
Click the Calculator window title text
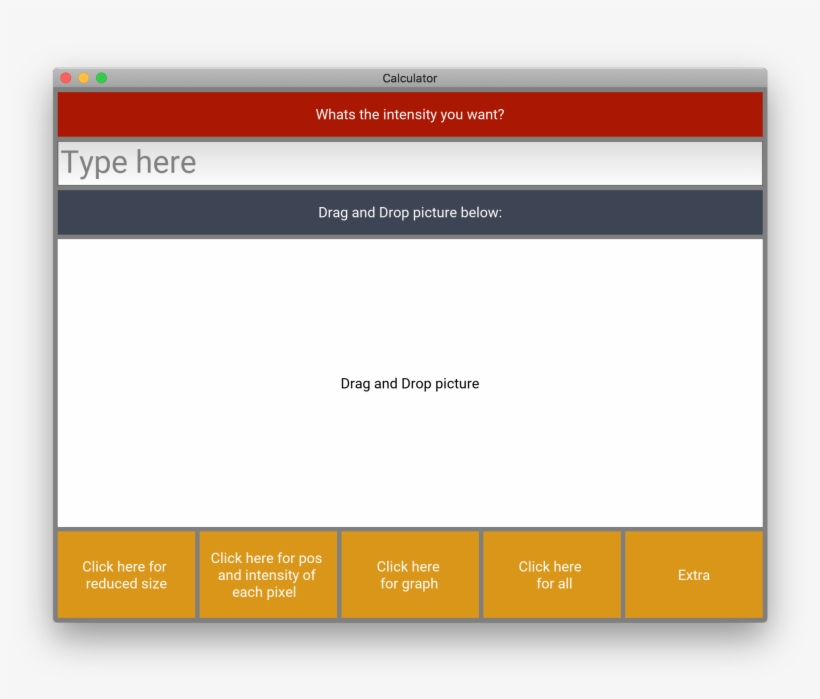410,78
